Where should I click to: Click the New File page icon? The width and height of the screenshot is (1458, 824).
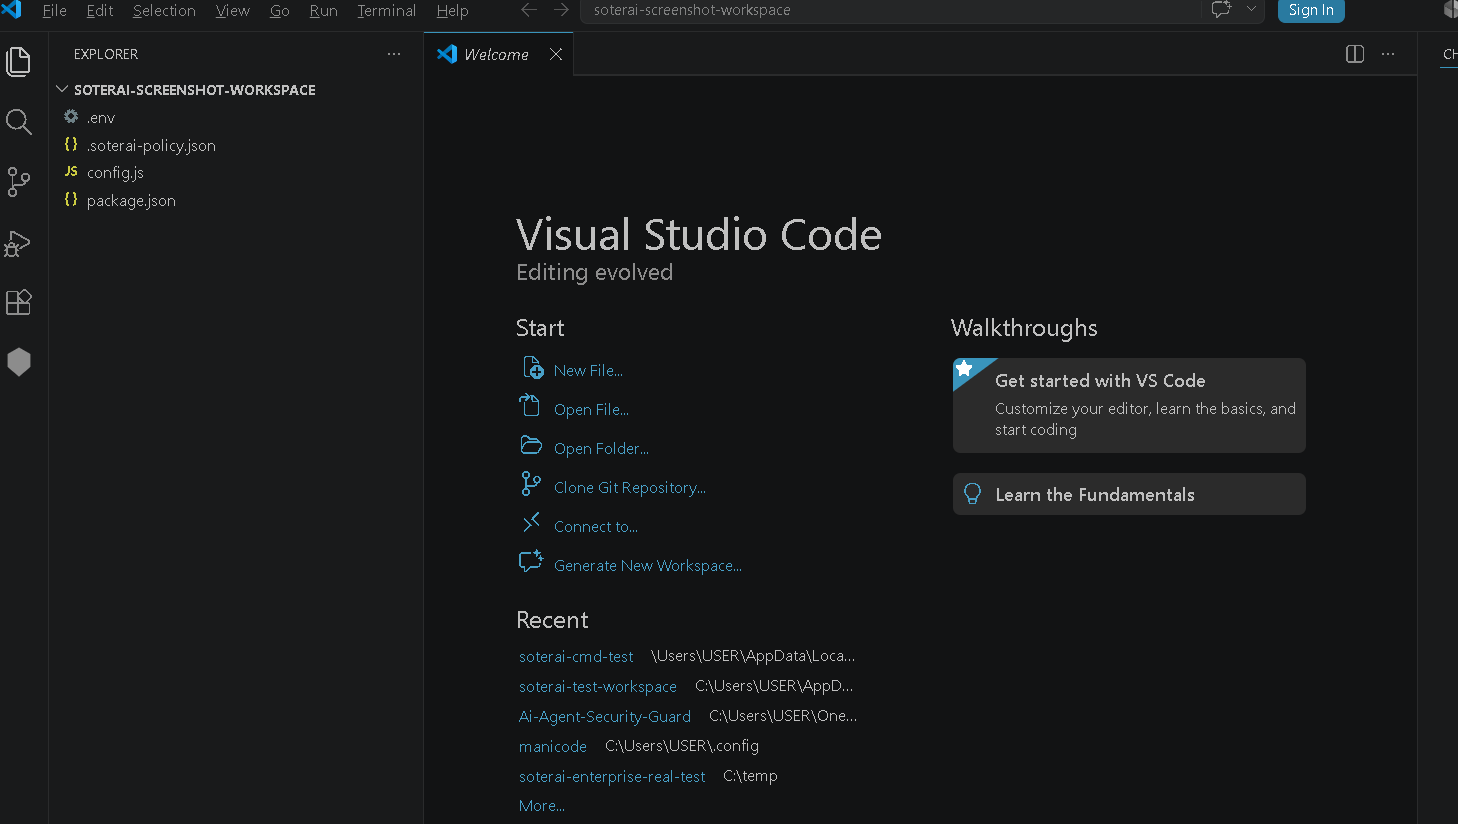(x=533, y=368)
